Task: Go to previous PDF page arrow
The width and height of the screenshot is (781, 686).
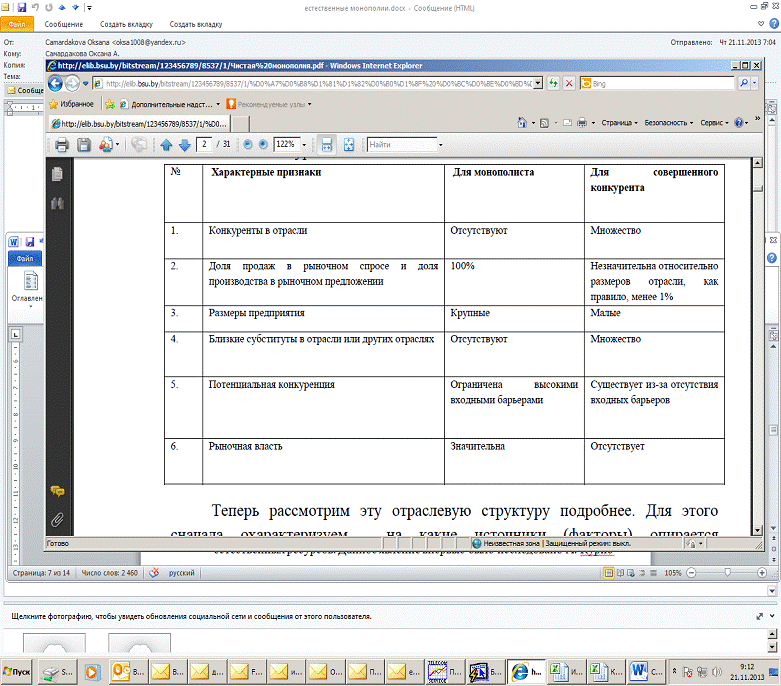Action: click(167, 144)
